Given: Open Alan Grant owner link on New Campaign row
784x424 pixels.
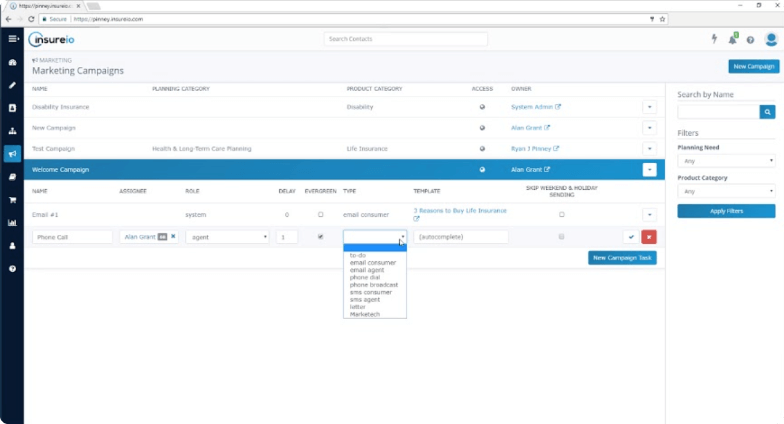Looking at the screenshot, I should click(x=530, y=128).
